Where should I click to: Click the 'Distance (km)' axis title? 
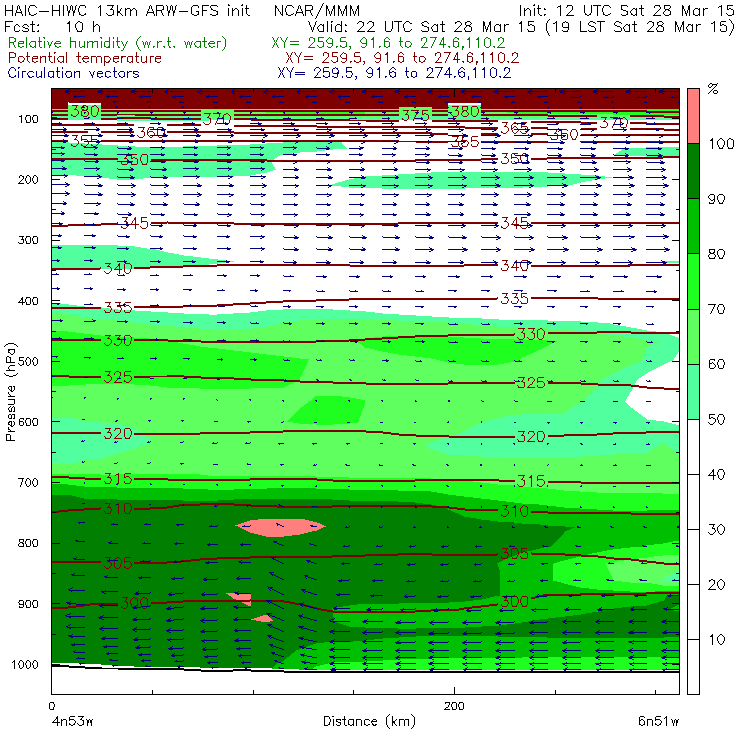coord(369,721)
